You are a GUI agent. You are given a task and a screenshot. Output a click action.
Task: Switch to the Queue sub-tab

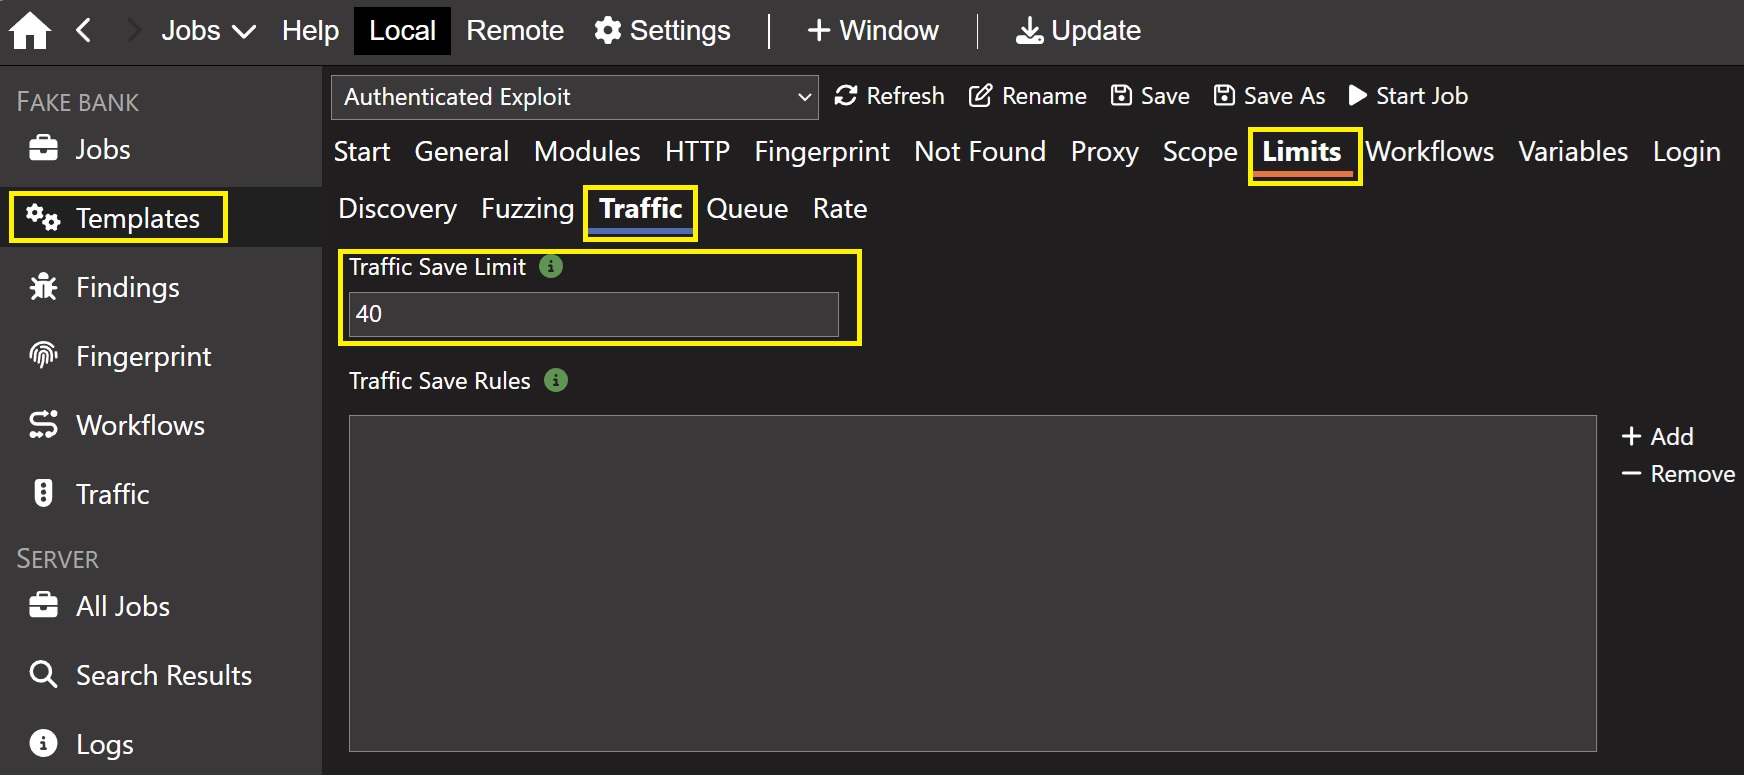747,209
